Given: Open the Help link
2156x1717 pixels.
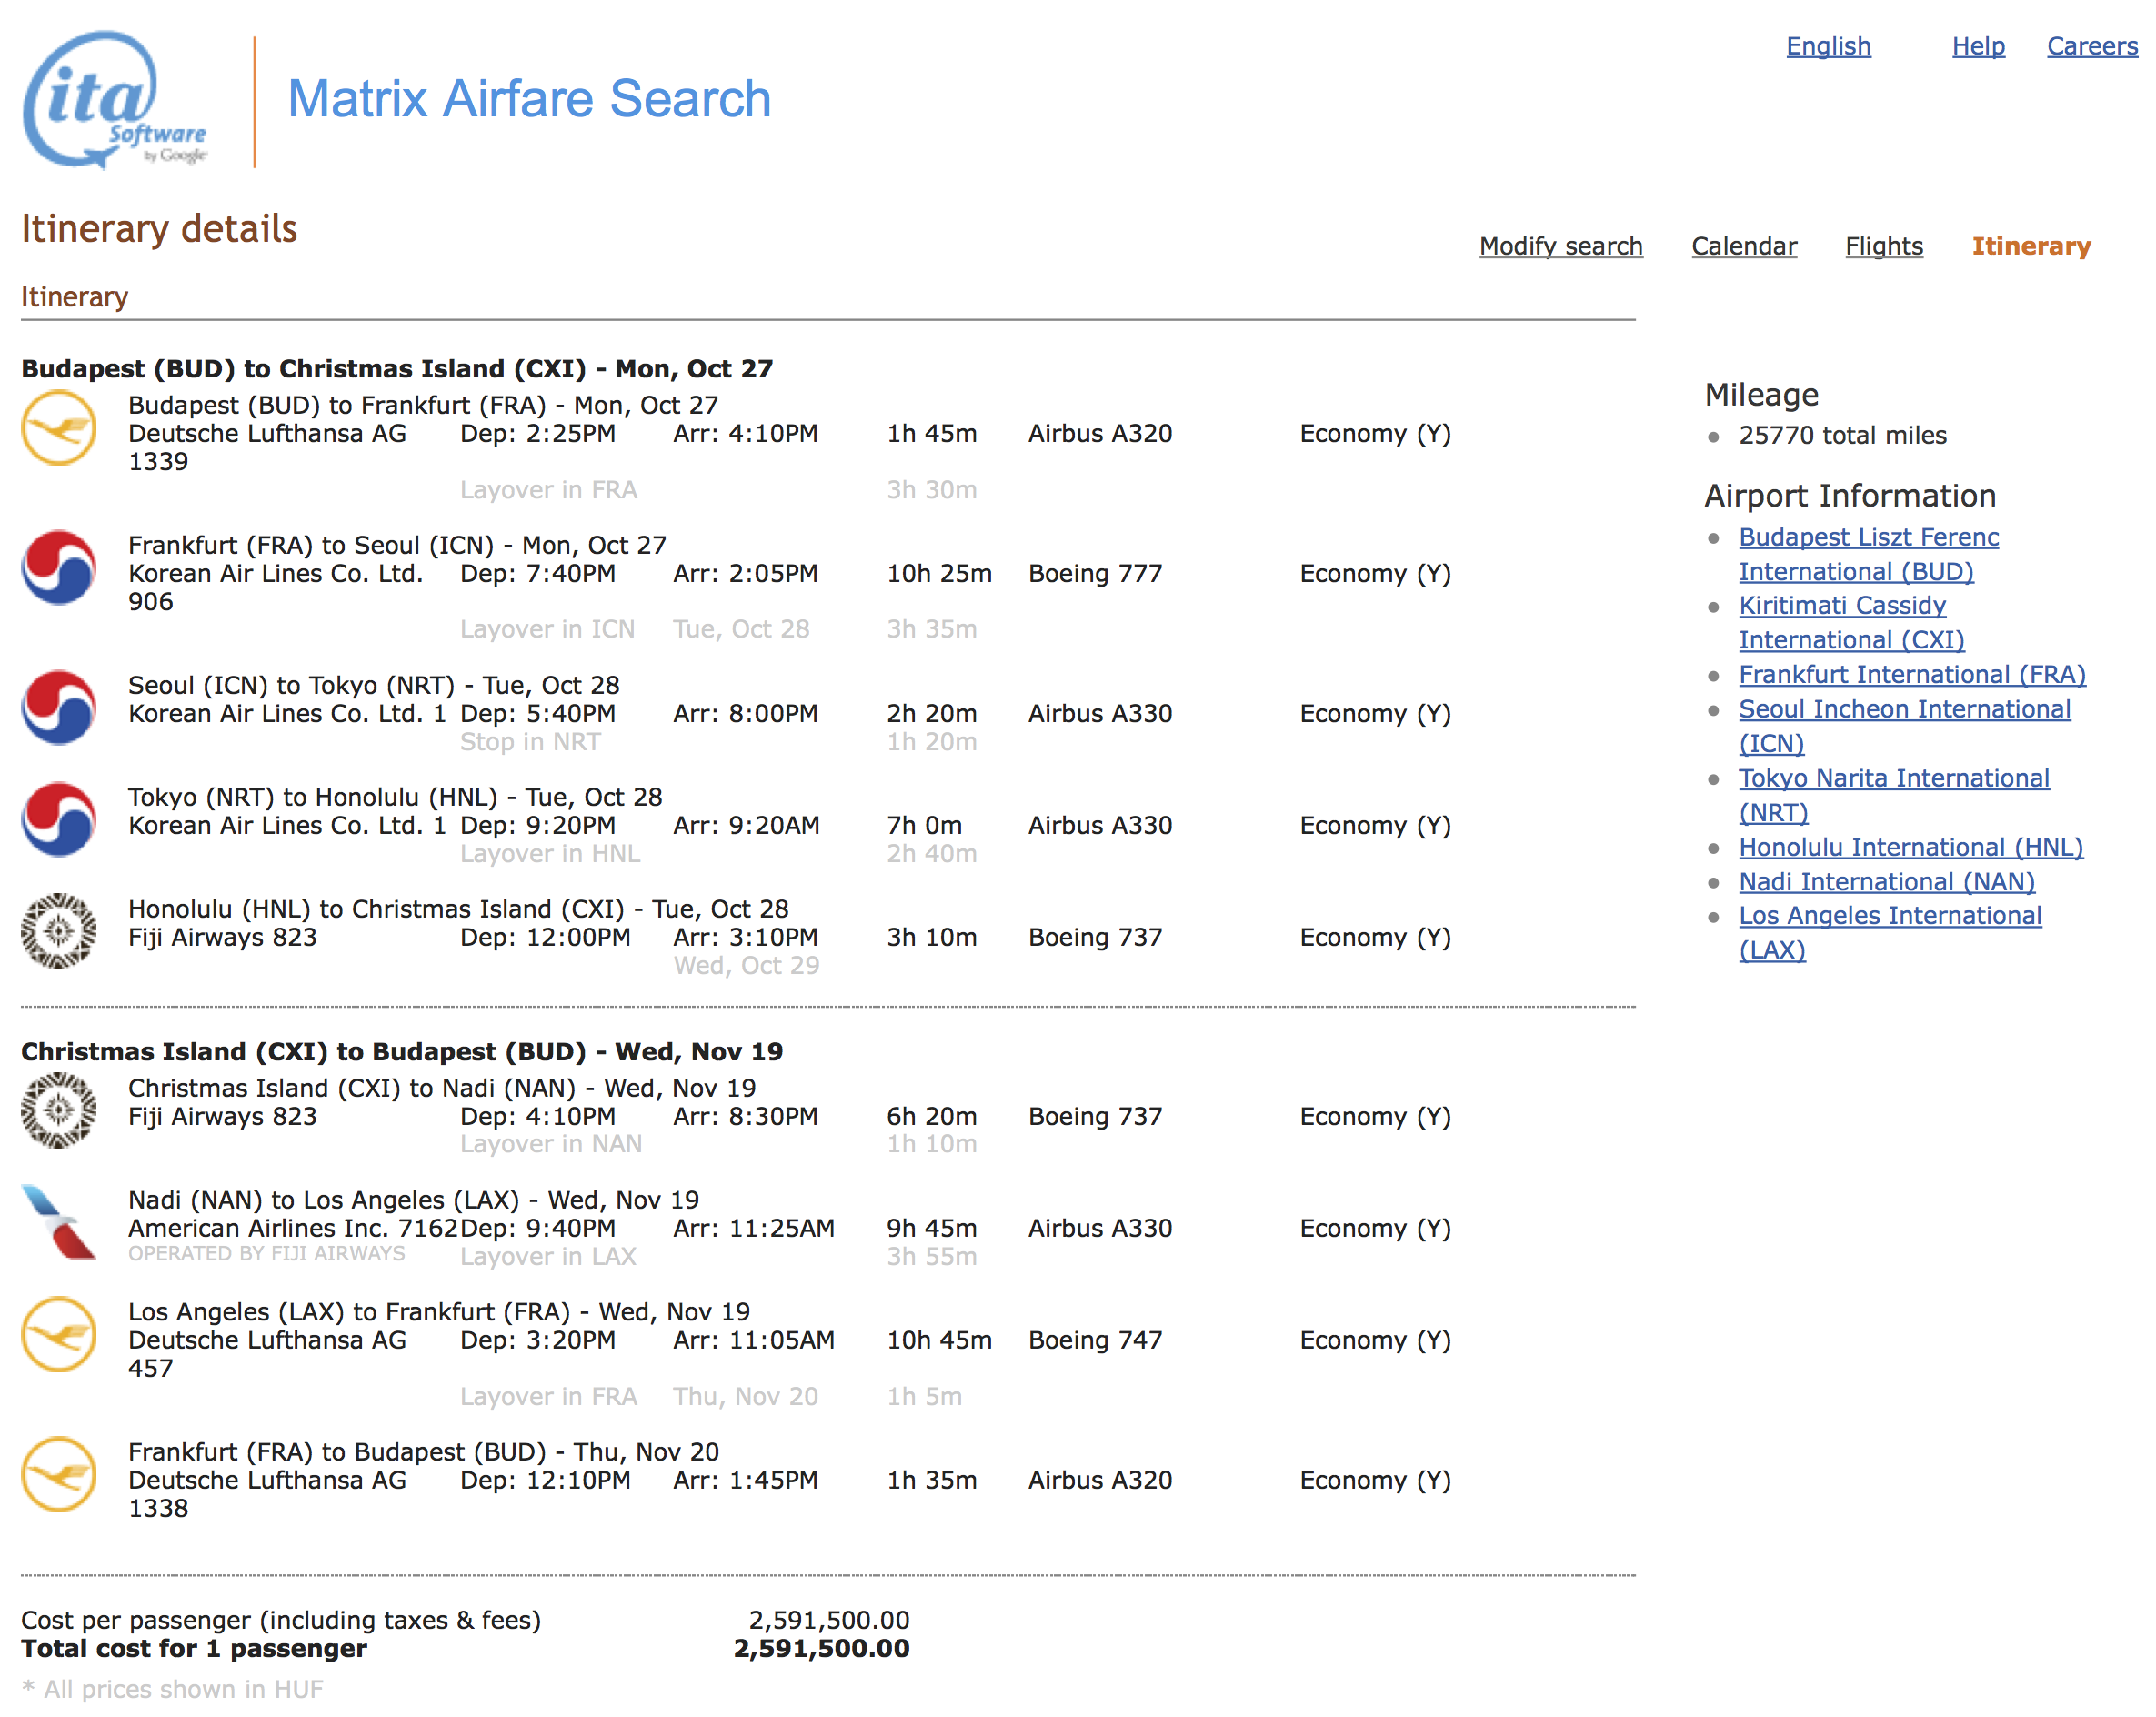Looking at the screenshot, I should (x=1977, y=46).
